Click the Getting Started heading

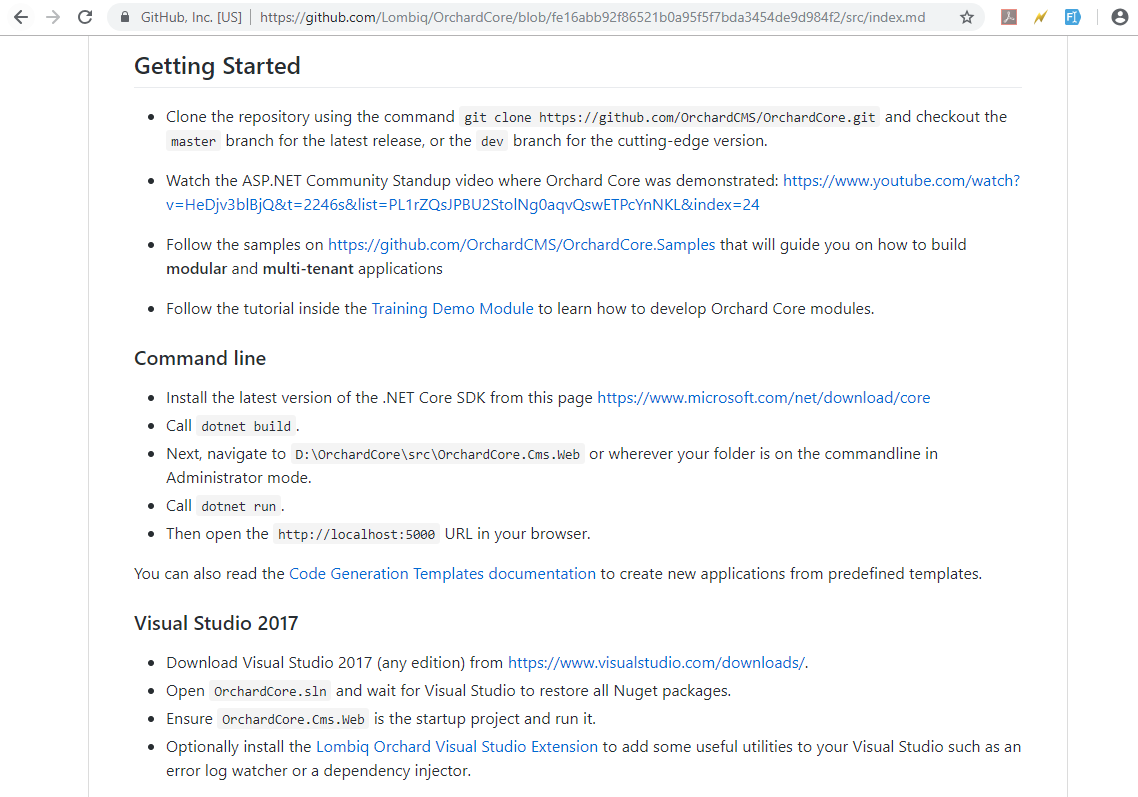click(217, 66)
